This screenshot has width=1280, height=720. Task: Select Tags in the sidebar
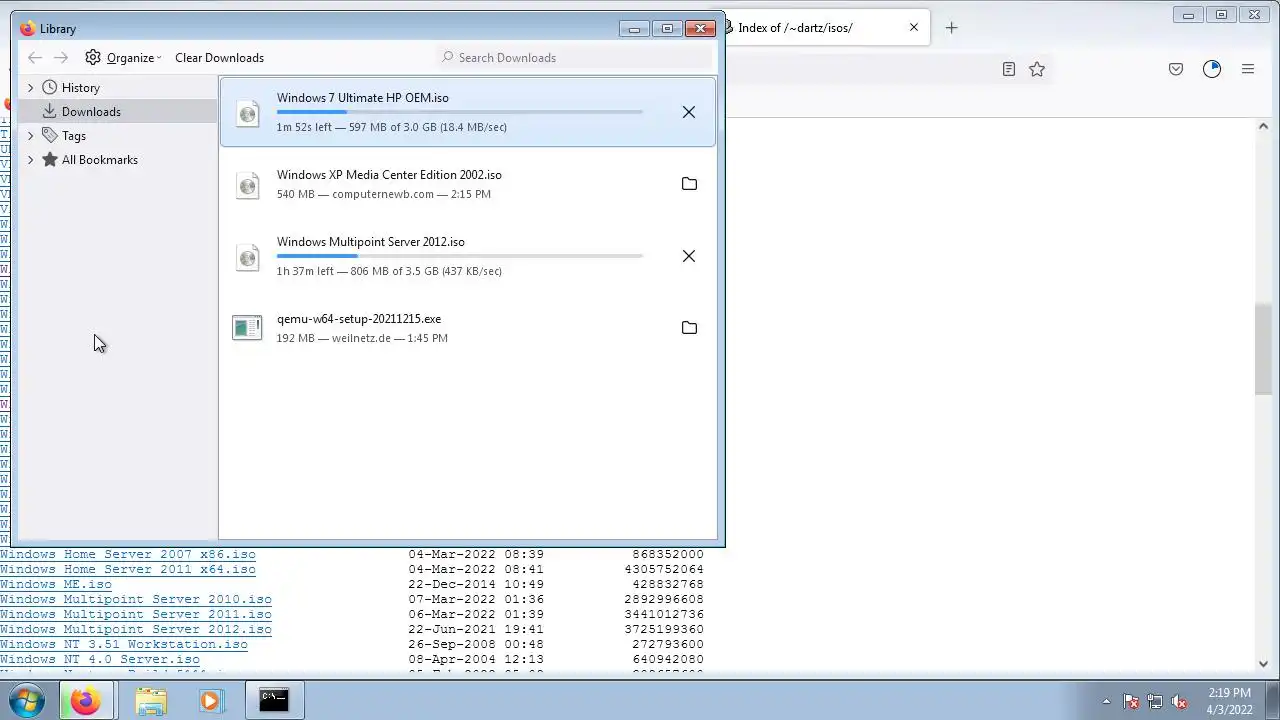click(x=73, y=136)
